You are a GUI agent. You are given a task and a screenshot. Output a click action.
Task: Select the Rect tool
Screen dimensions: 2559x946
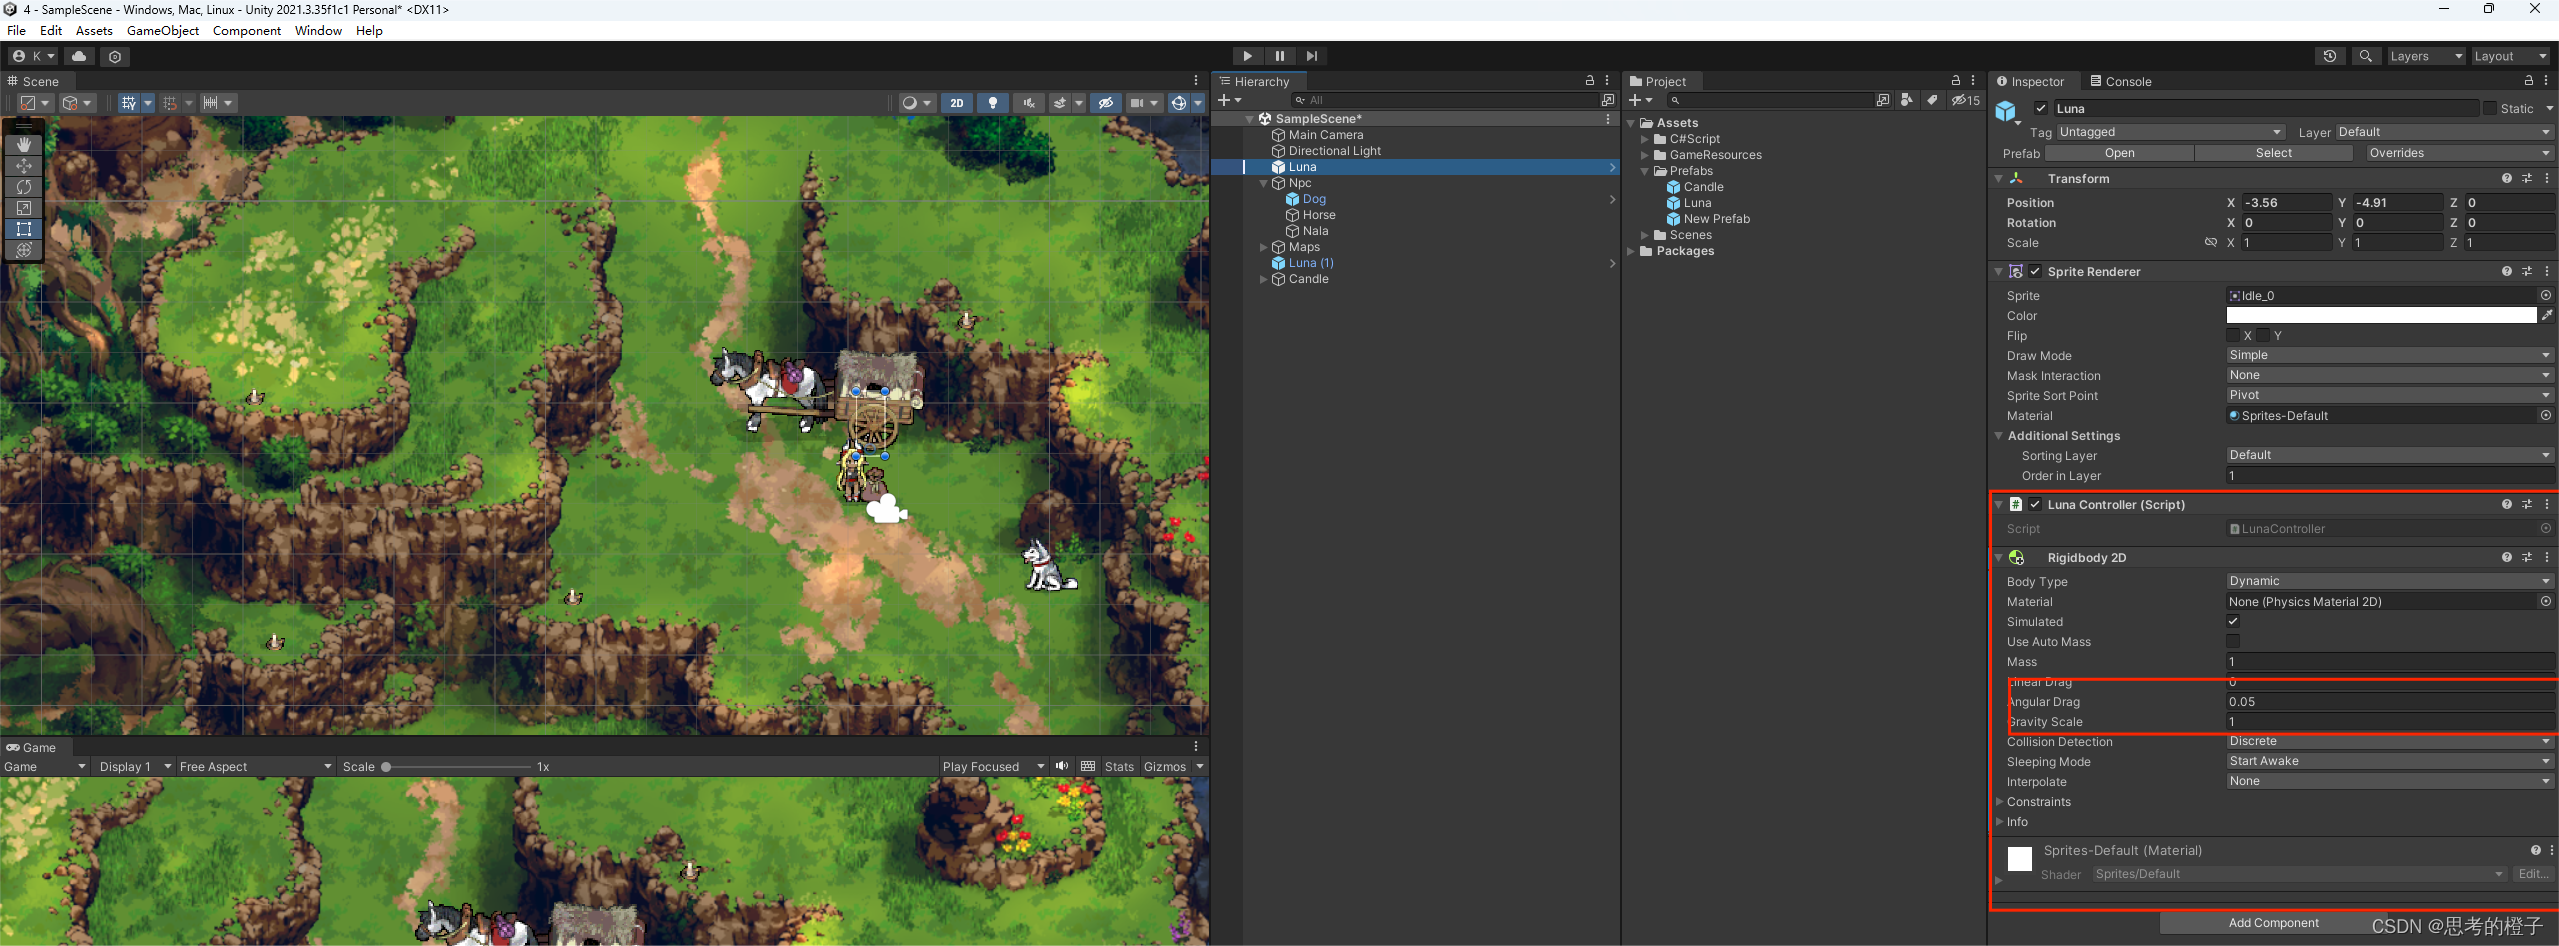[x=24, y=229]
